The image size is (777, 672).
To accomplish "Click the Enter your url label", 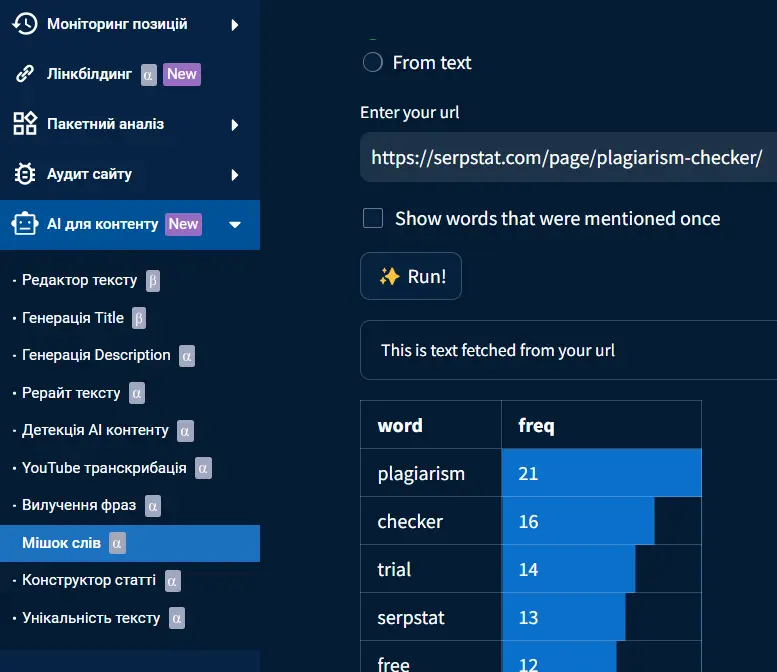I will tap(410, 112).
